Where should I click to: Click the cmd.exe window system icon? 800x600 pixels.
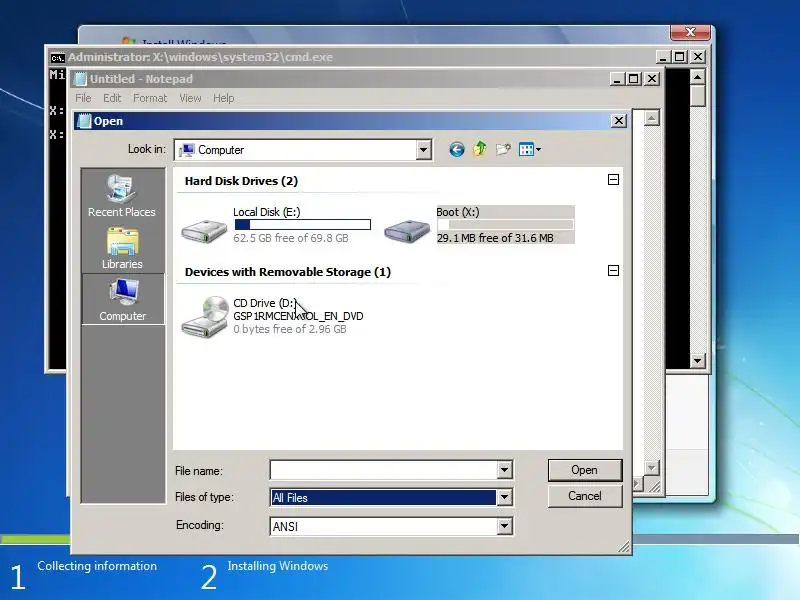click(58, 58)
